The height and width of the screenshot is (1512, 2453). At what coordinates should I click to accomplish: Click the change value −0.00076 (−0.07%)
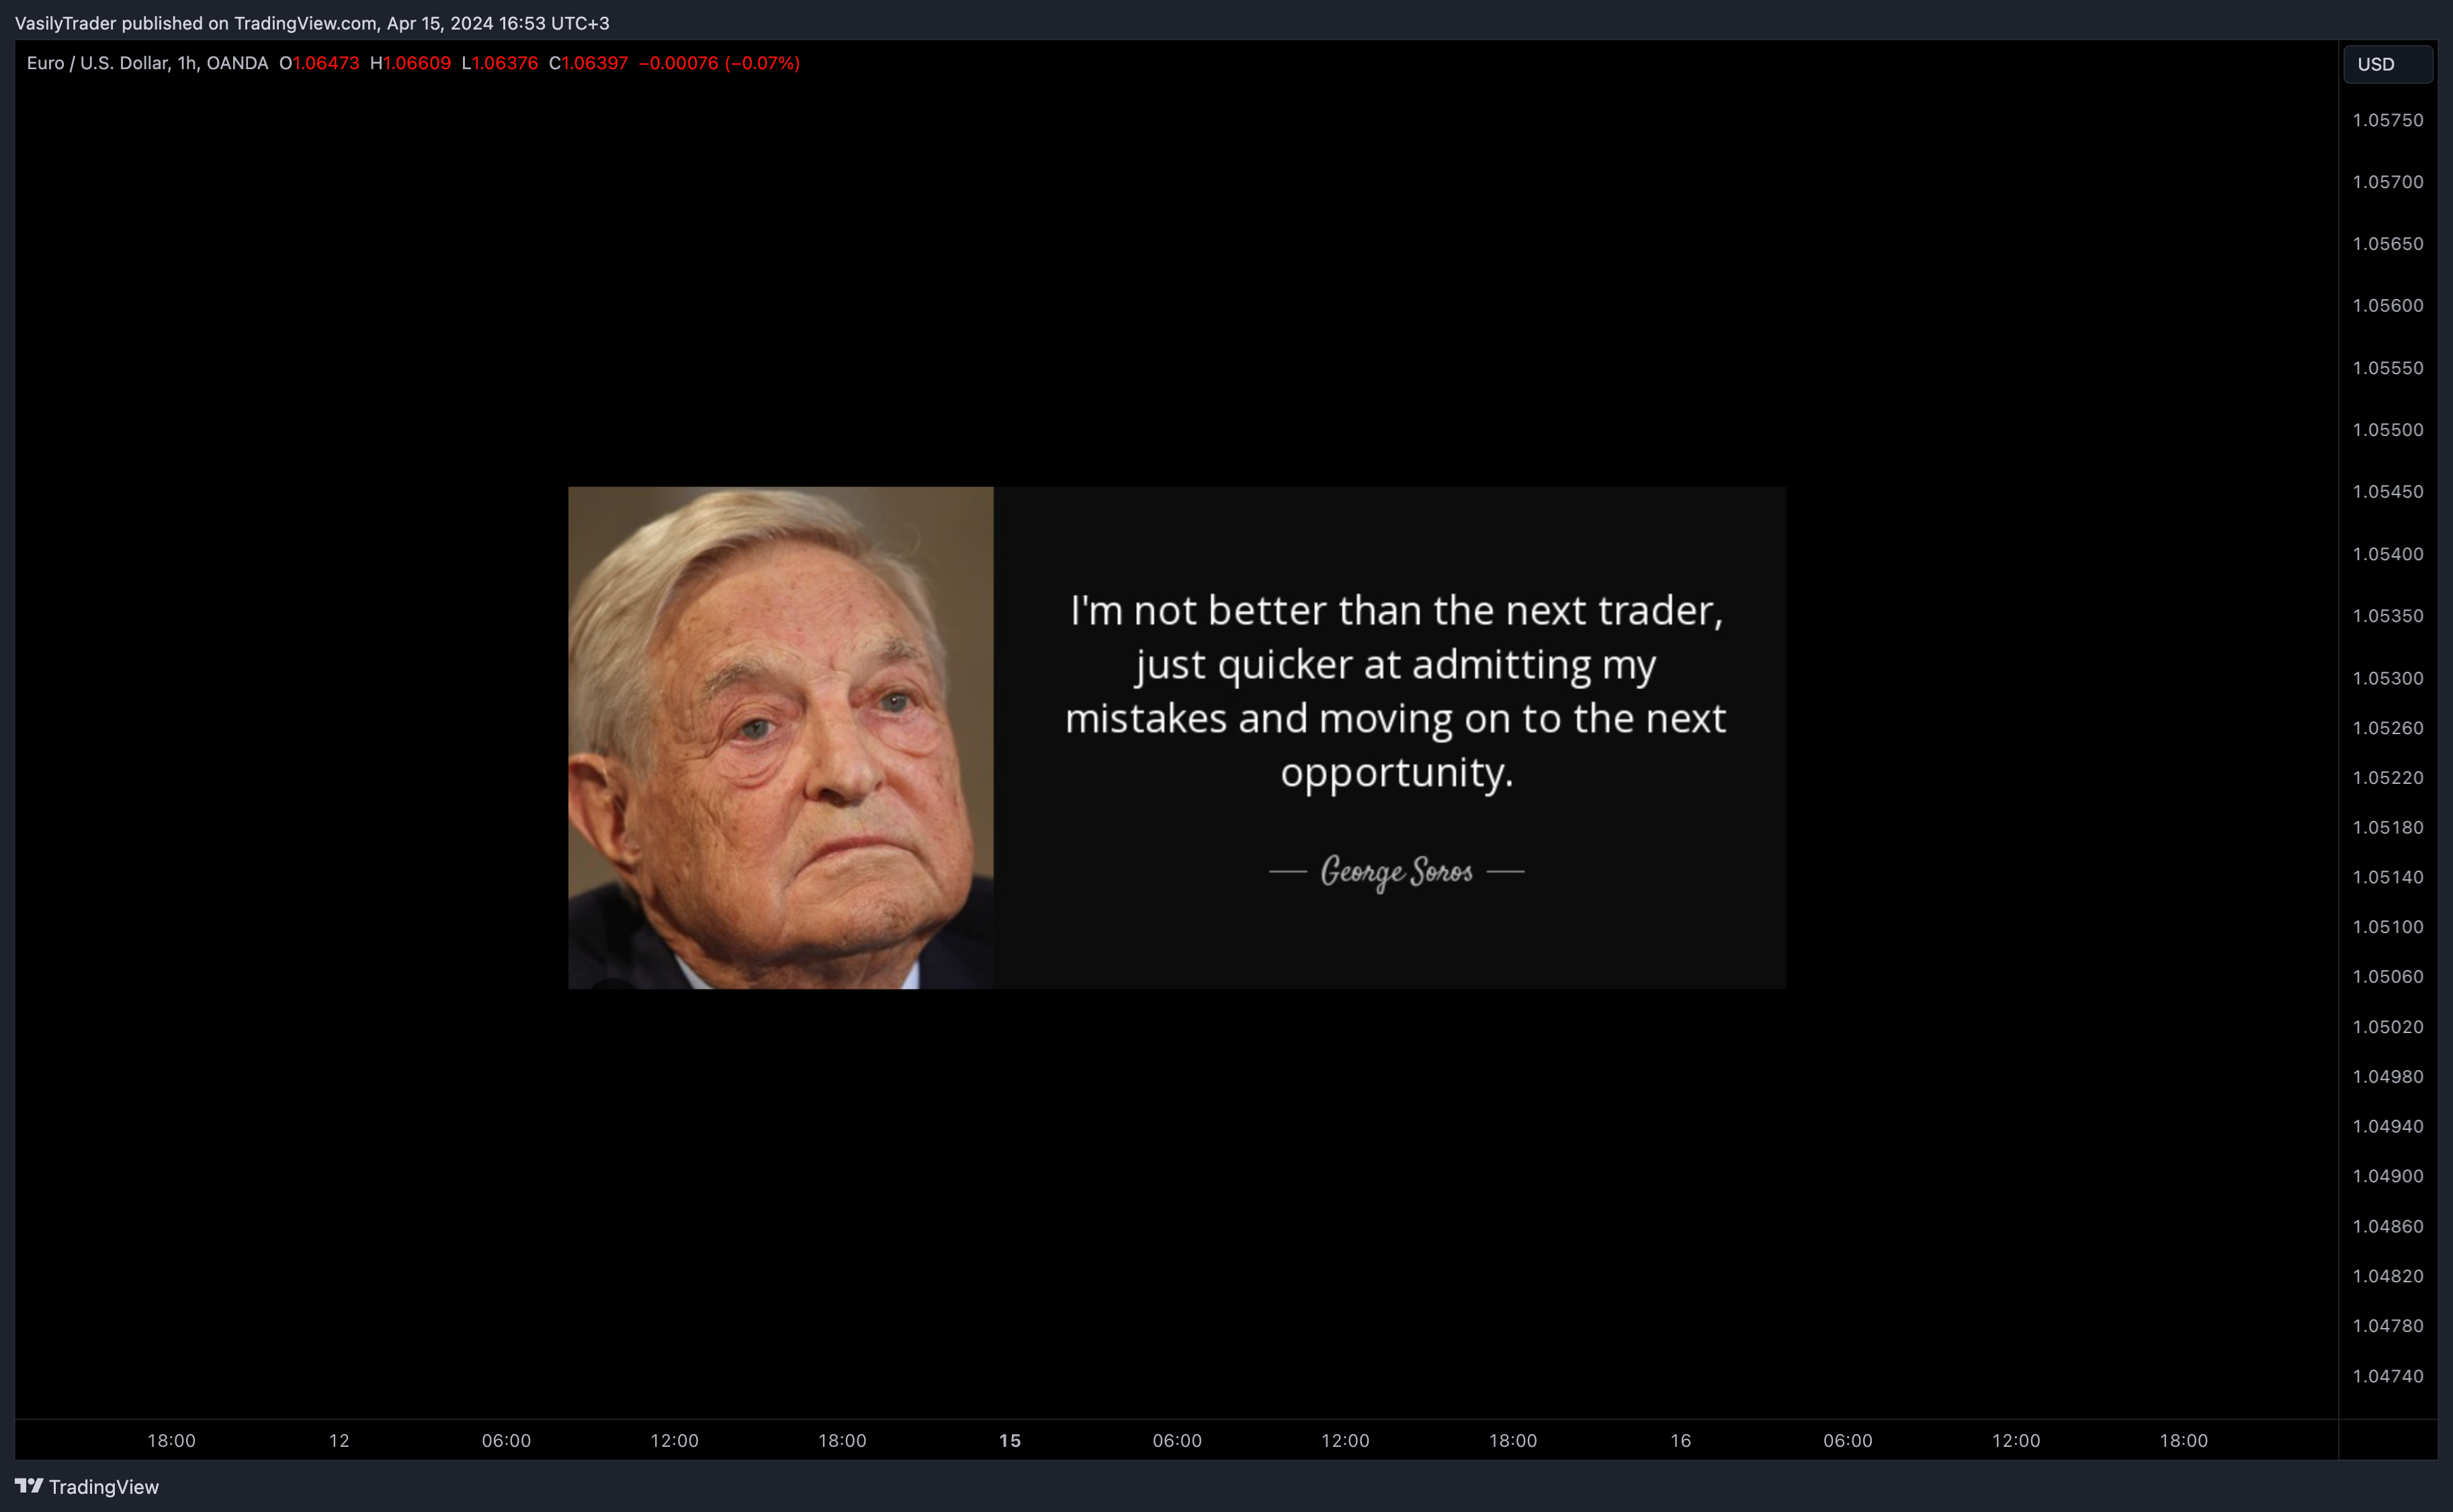coord(719,63)
